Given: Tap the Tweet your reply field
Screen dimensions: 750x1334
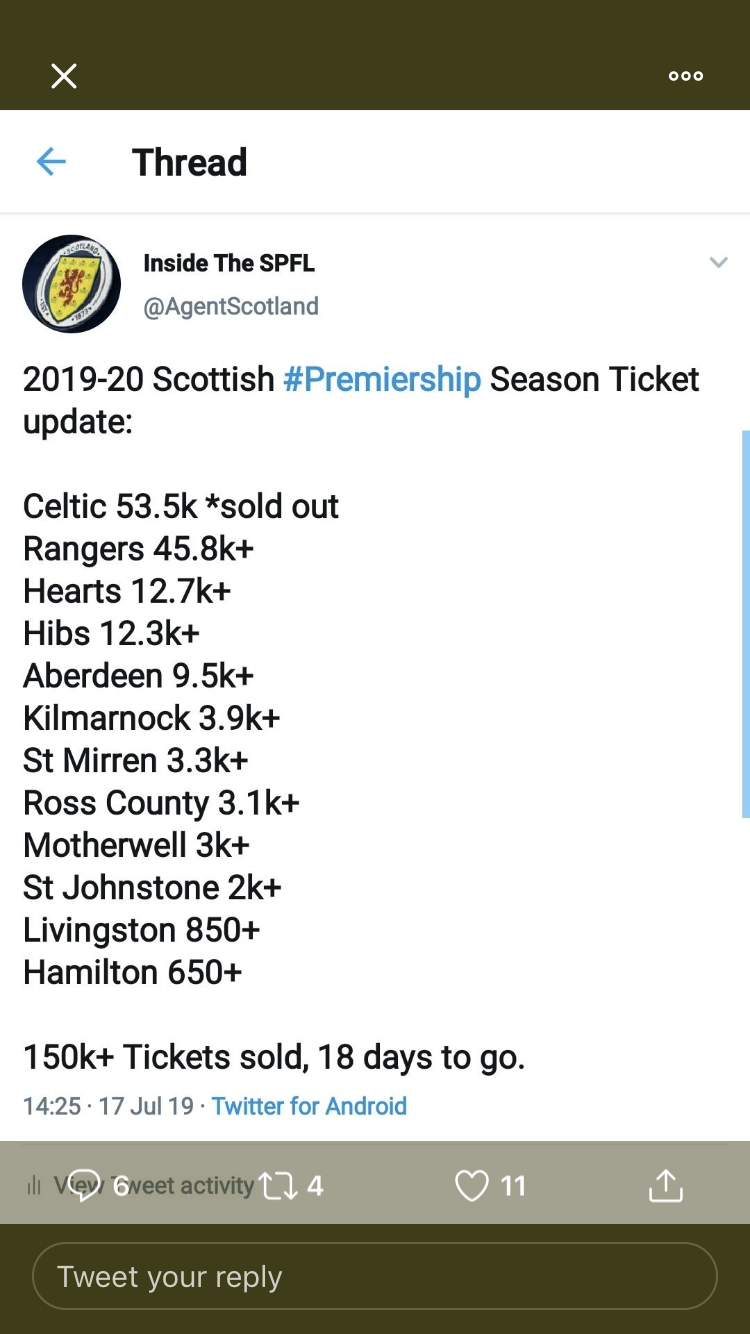Looking at the screenshot, I should (375, 1276).
